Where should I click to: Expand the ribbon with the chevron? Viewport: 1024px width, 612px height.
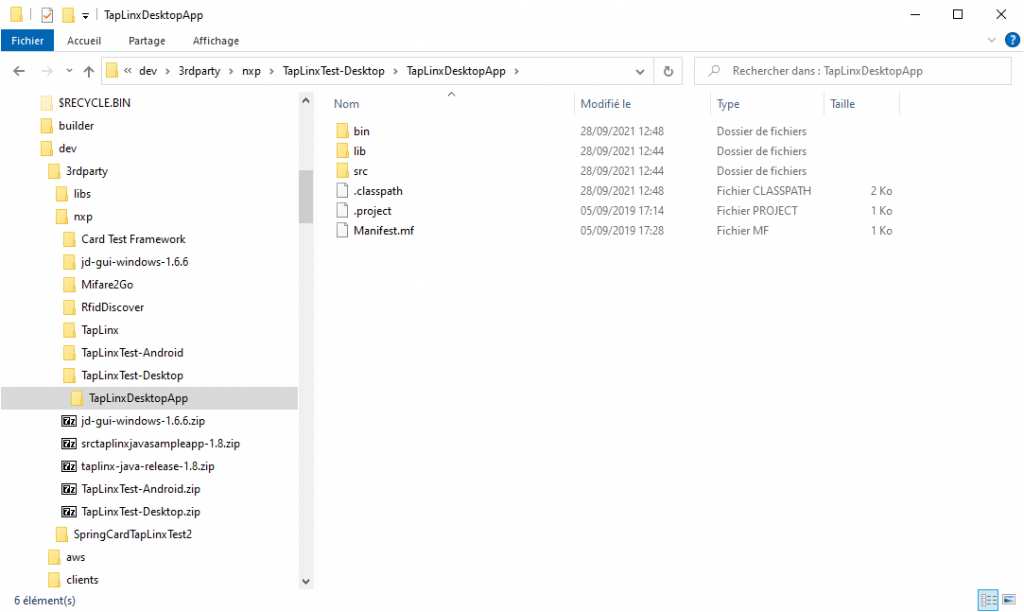pyautogui.click(x=991, y=40)
